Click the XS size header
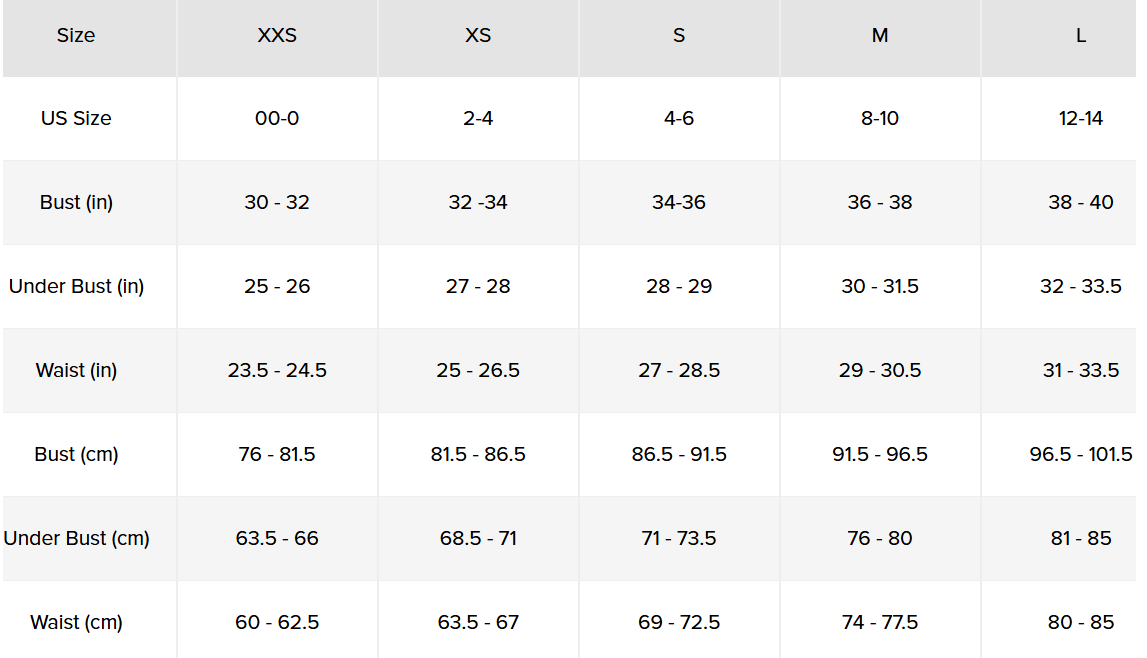Screen dimensions: 1147x658 (478, 36)
